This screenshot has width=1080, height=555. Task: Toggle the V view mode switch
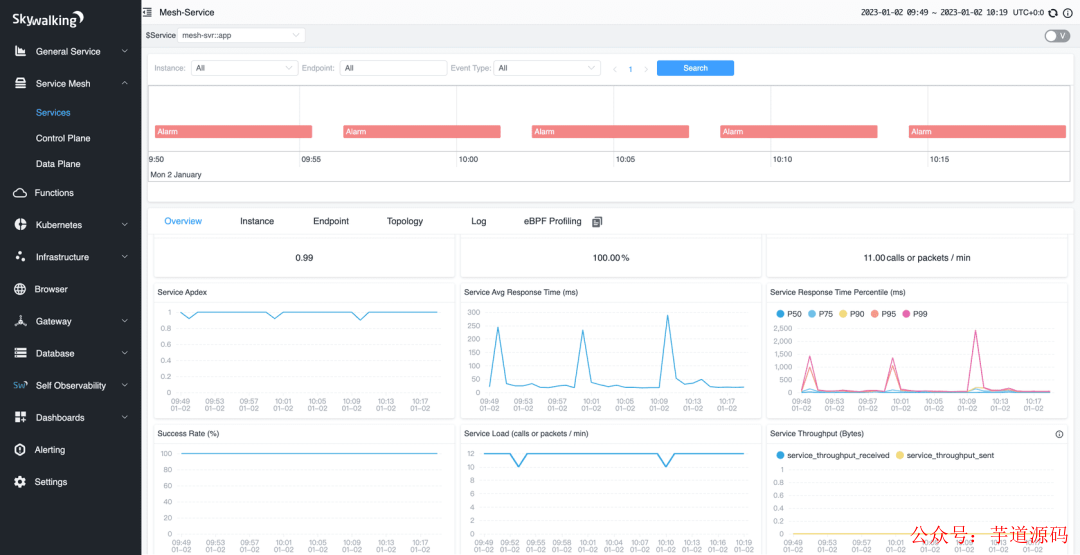click(1057, 36)
